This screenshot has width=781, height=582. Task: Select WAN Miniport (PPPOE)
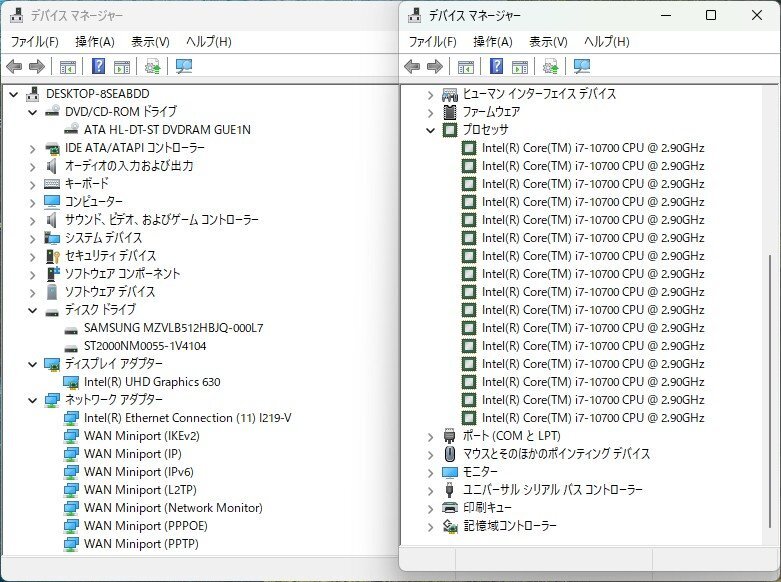tap(145, 526)
